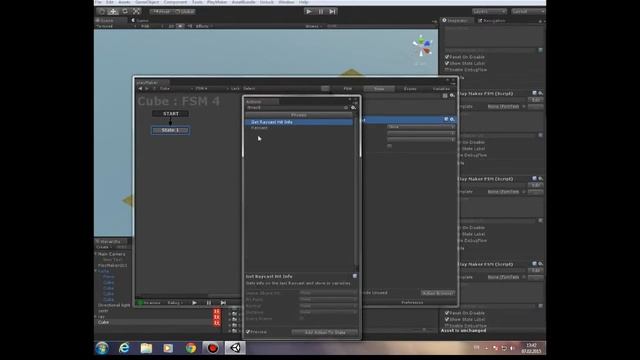Image resolution: width=640 pixels, height=360 pixels.
Task: Toggle 2D mode in the Scene view
Action: (171, 26)
